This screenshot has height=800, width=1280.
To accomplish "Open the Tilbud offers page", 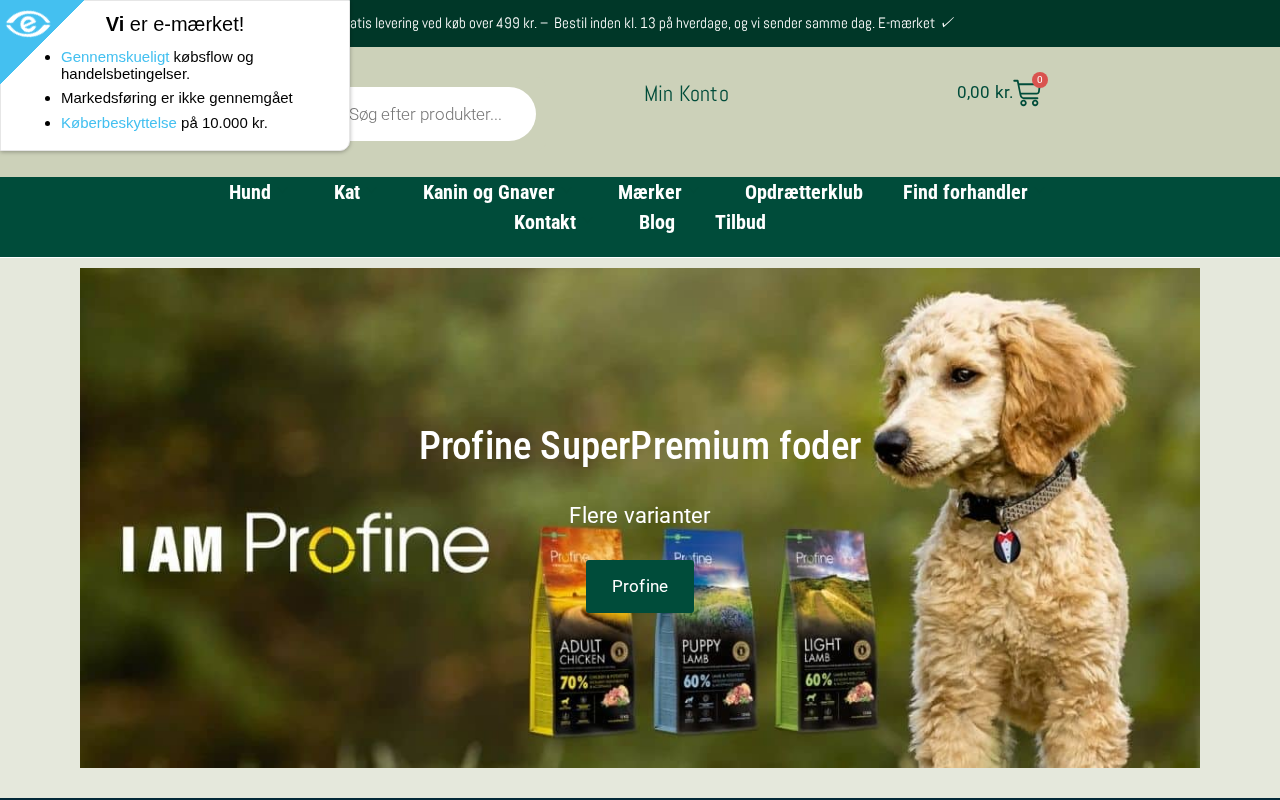I will (740, 222).
